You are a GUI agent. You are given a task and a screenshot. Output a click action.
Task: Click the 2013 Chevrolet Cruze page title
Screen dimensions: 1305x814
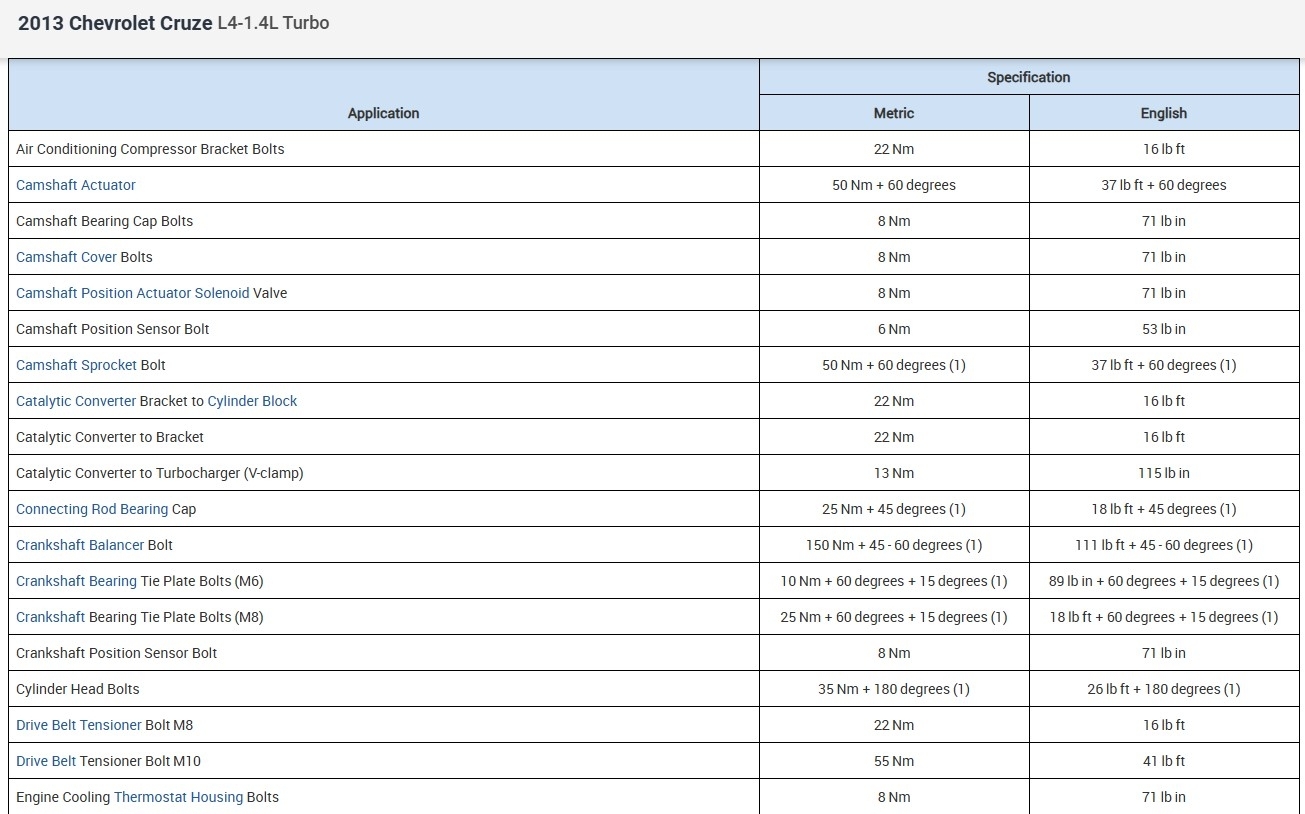click(115, 23)
